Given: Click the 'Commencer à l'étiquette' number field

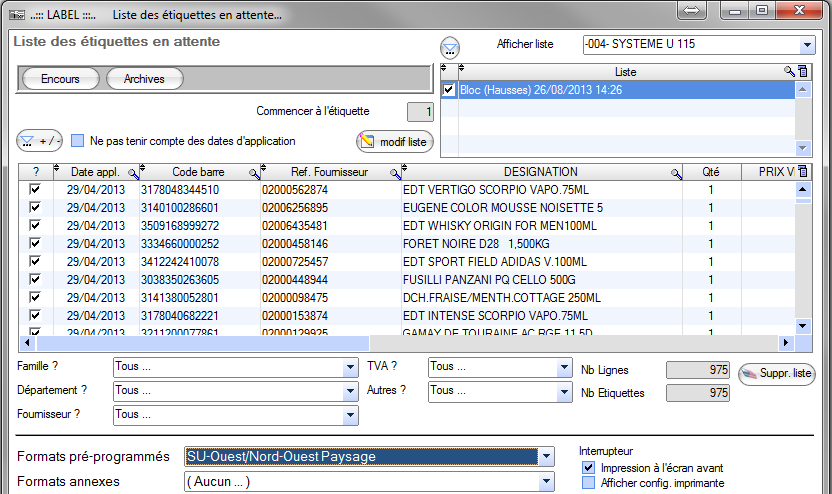Looking at the screenshot, I should (420, 112).
